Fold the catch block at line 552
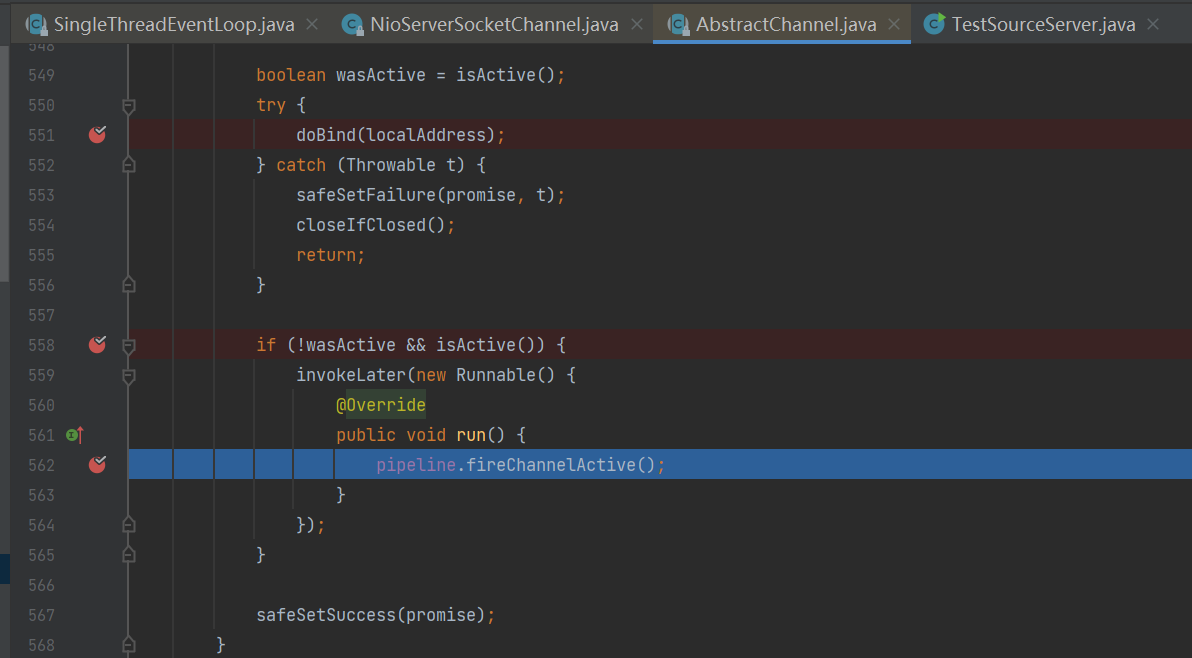Viewport: 1192px width, 658px height. pos(128,165)
